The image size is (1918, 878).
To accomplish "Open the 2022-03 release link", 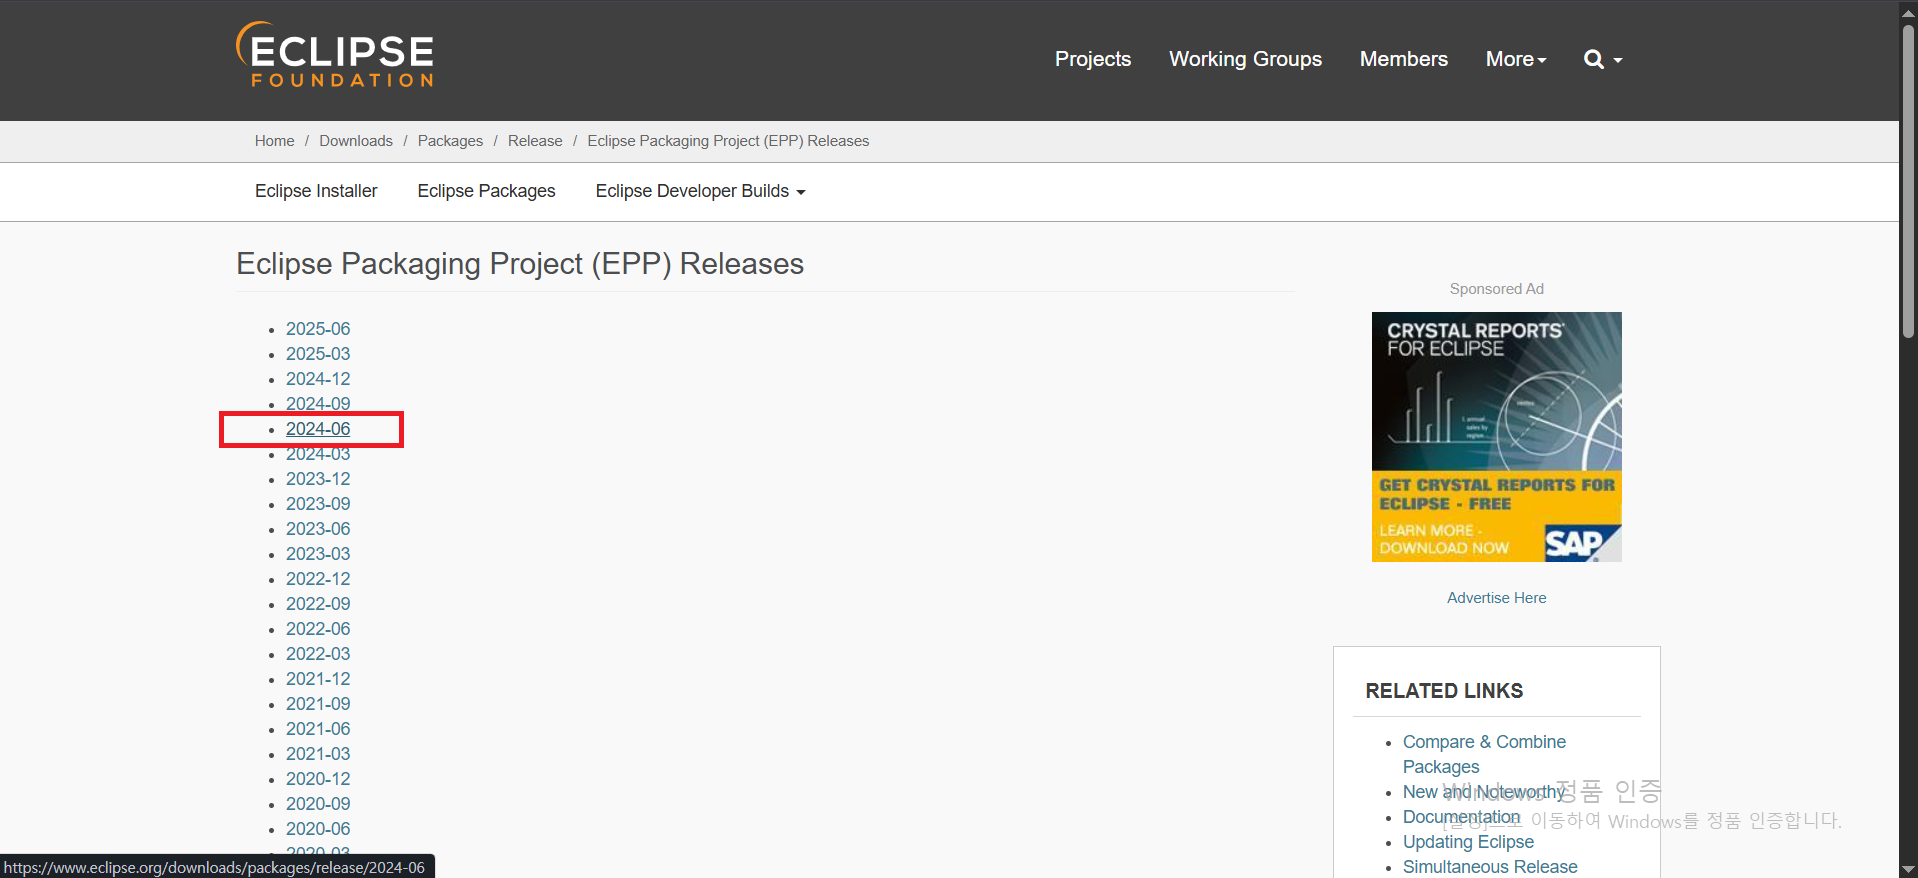I will (x=318, y=654).
